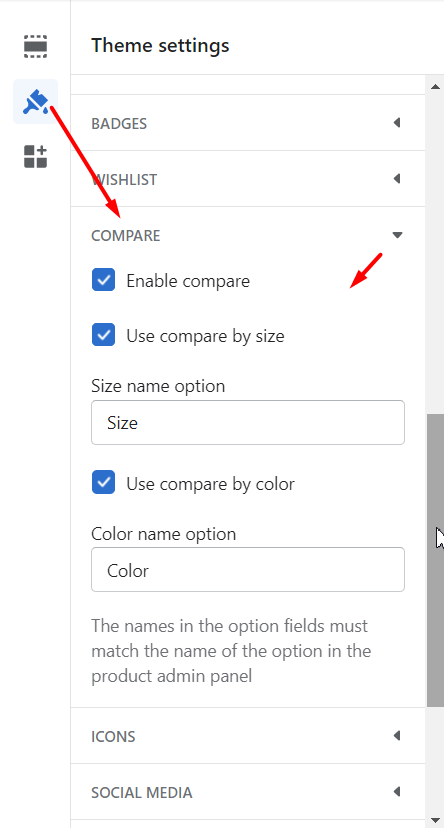The image size is (444, 828).
Task: Click the COMPARE section header
Action: tap(248, 235)
